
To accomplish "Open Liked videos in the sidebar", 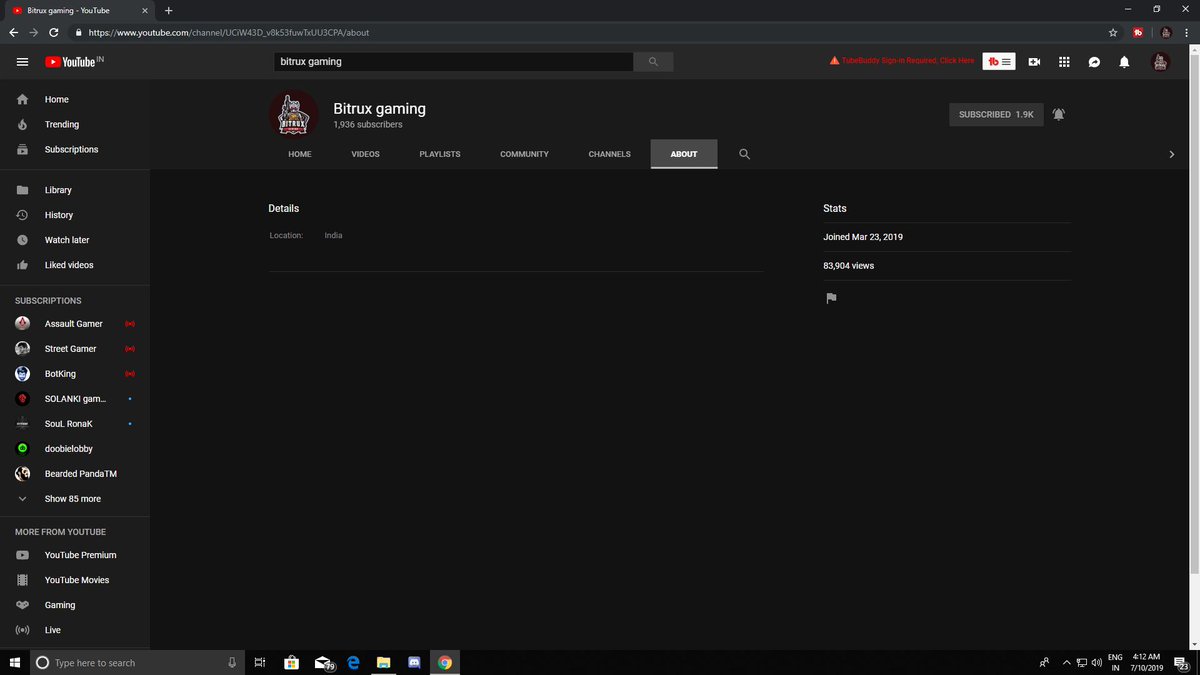I will click(x=75, y=265).
